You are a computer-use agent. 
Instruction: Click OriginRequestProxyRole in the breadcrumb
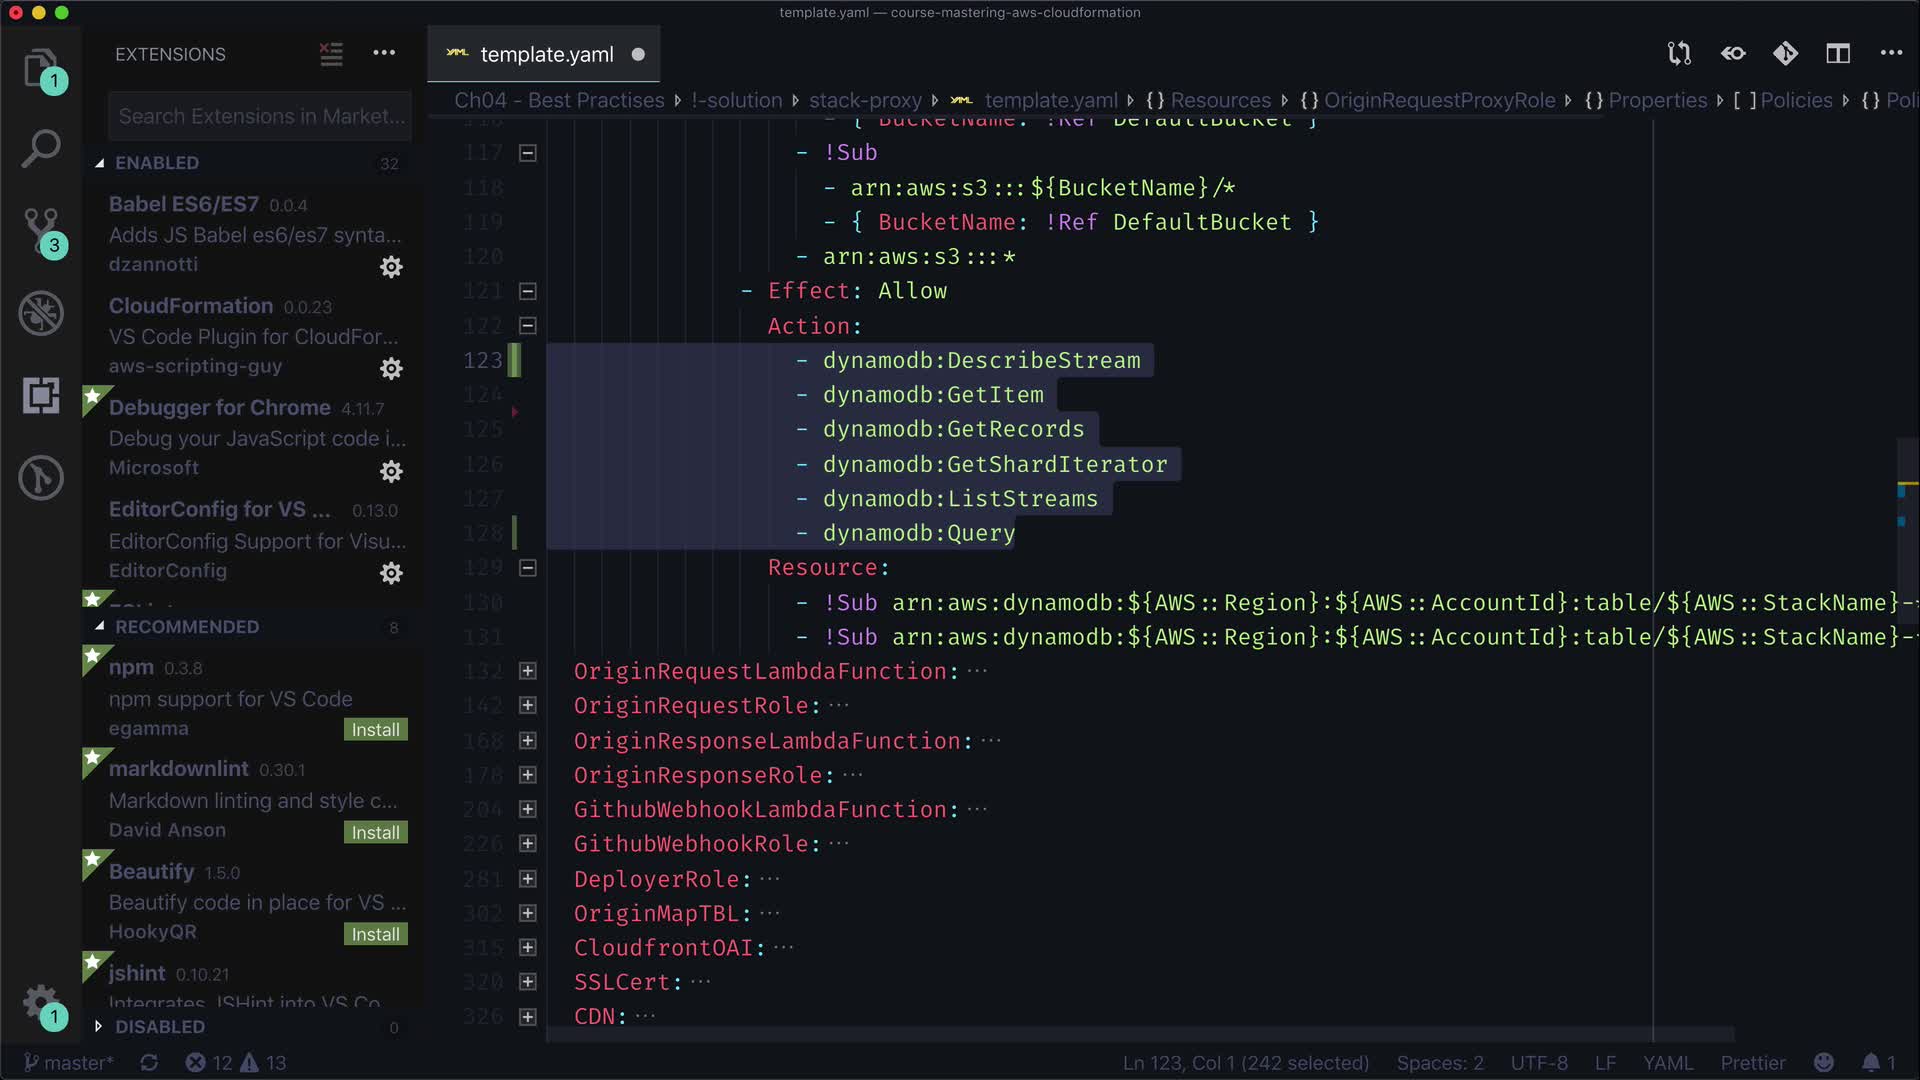pos(1439,100)
